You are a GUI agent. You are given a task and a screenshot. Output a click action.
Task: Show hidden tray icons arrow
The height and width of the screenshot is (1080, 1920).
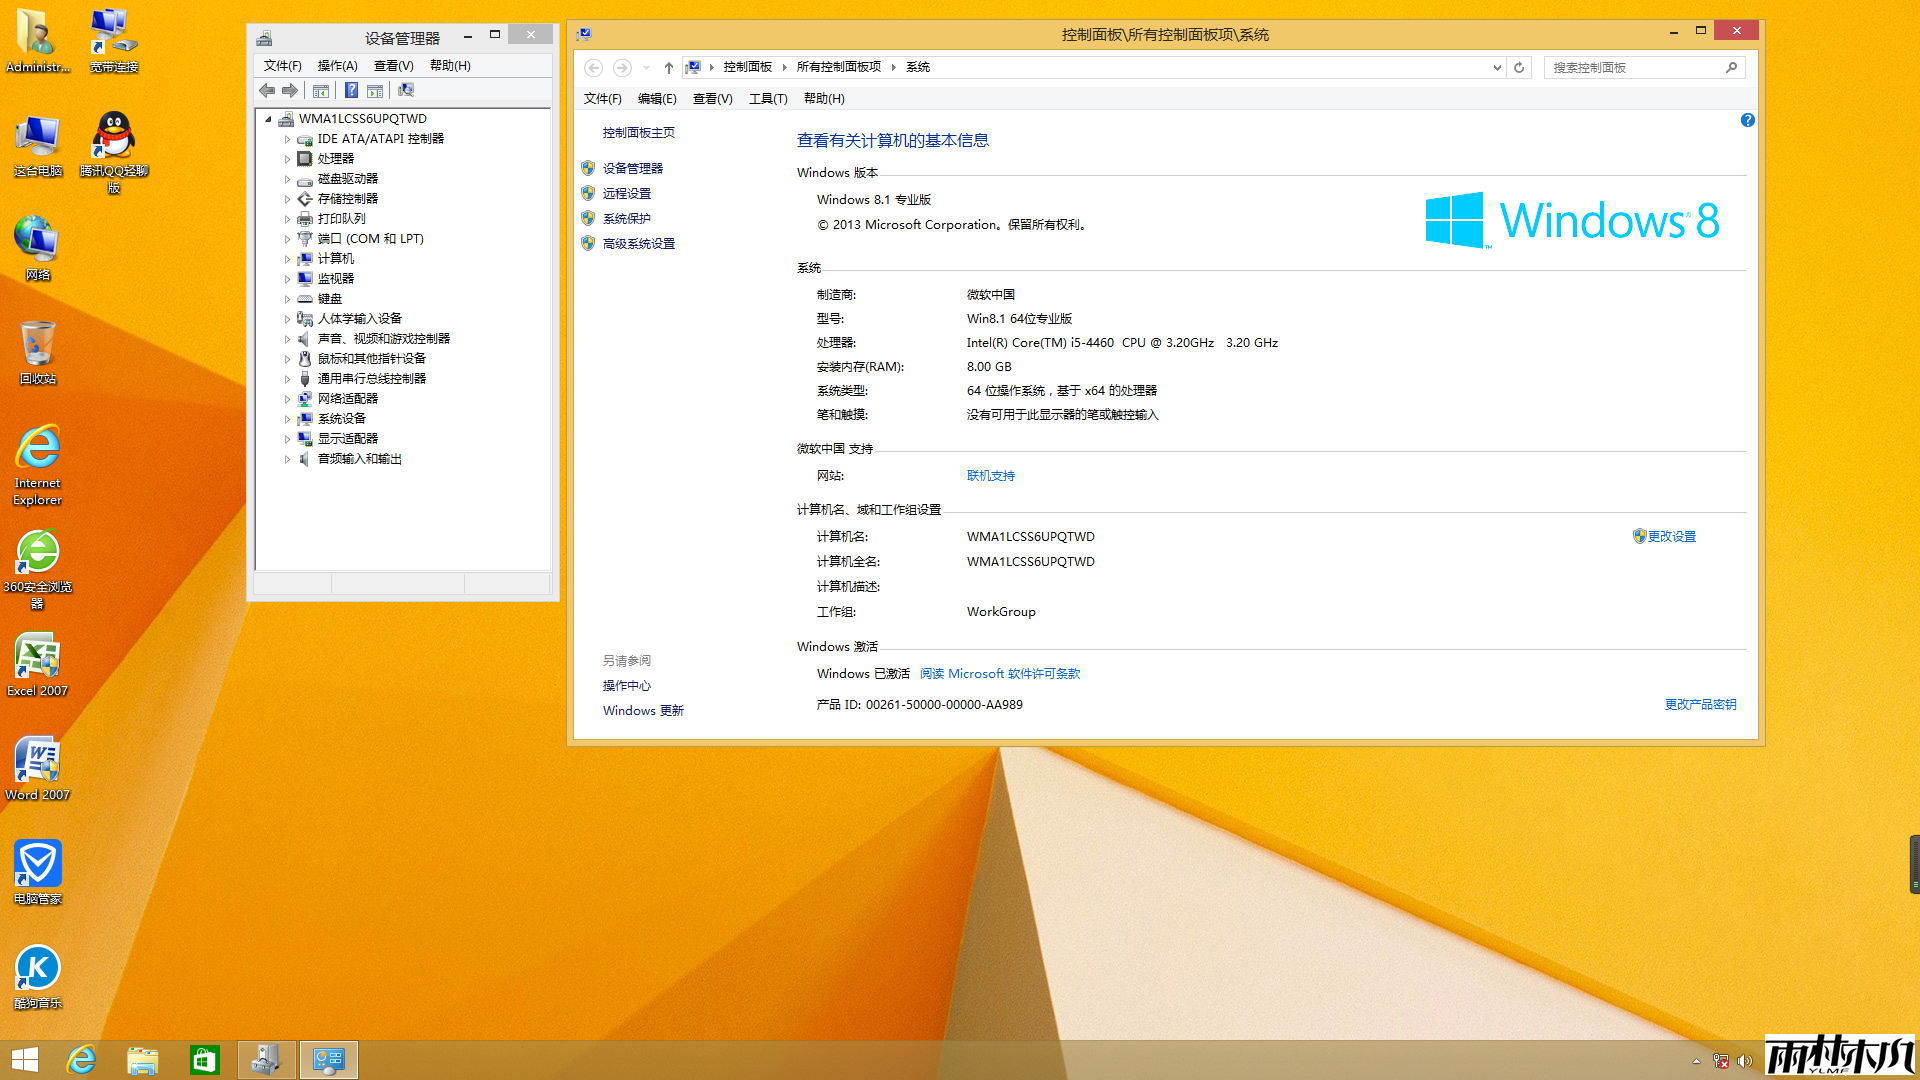[1696, 1061]
